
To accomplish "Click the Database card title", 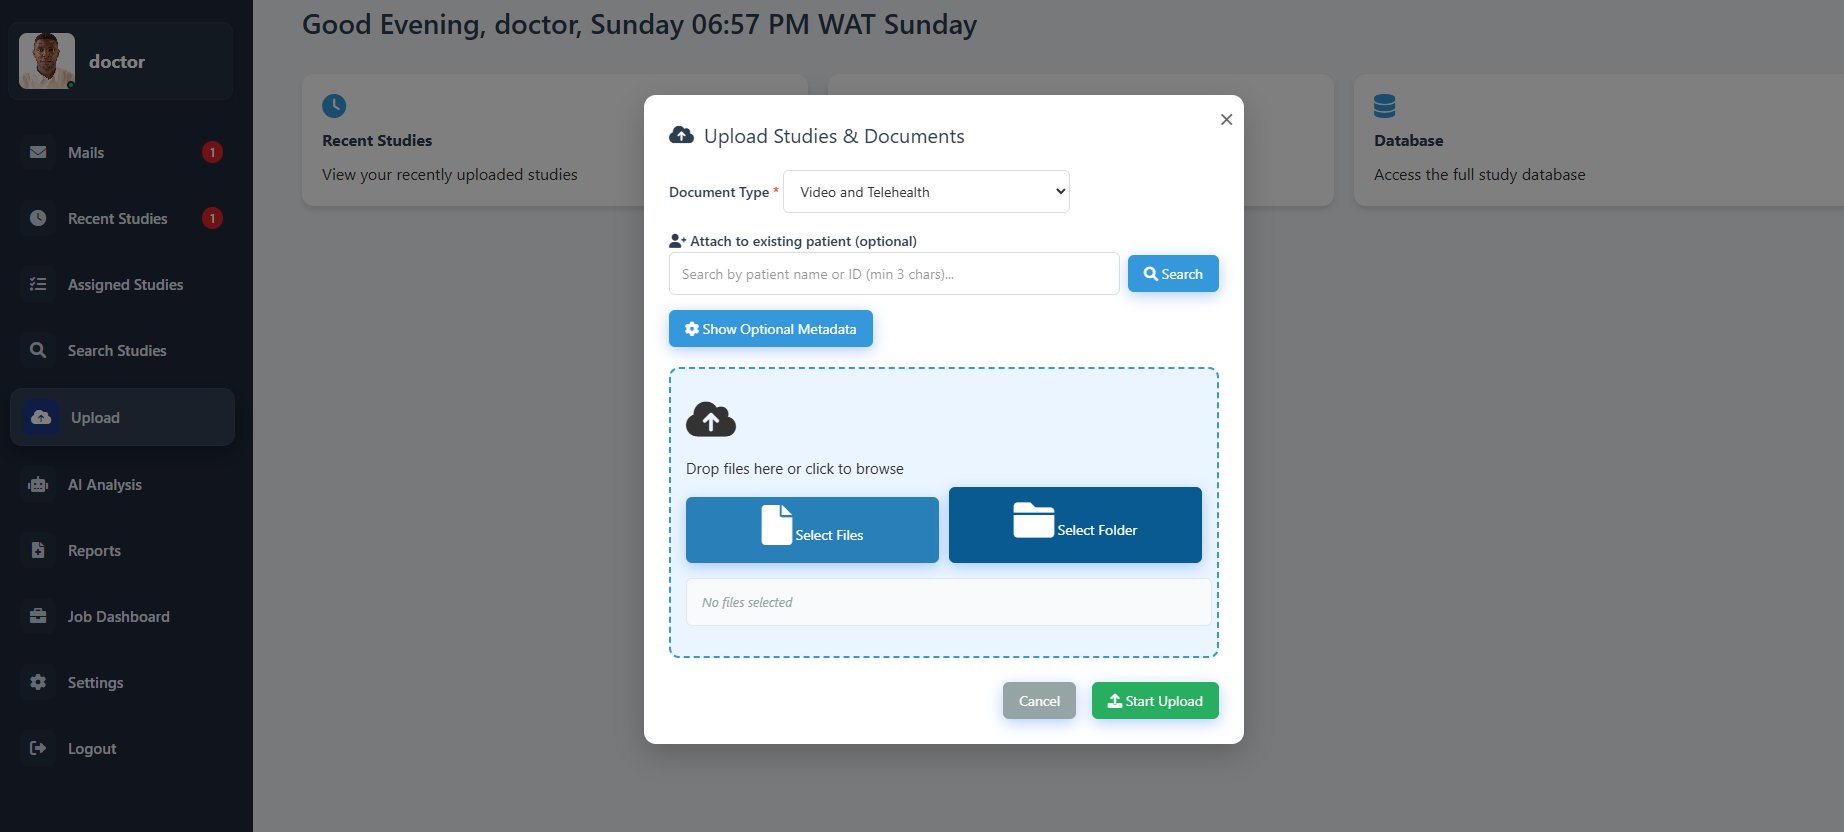I will pos(1408,141).
